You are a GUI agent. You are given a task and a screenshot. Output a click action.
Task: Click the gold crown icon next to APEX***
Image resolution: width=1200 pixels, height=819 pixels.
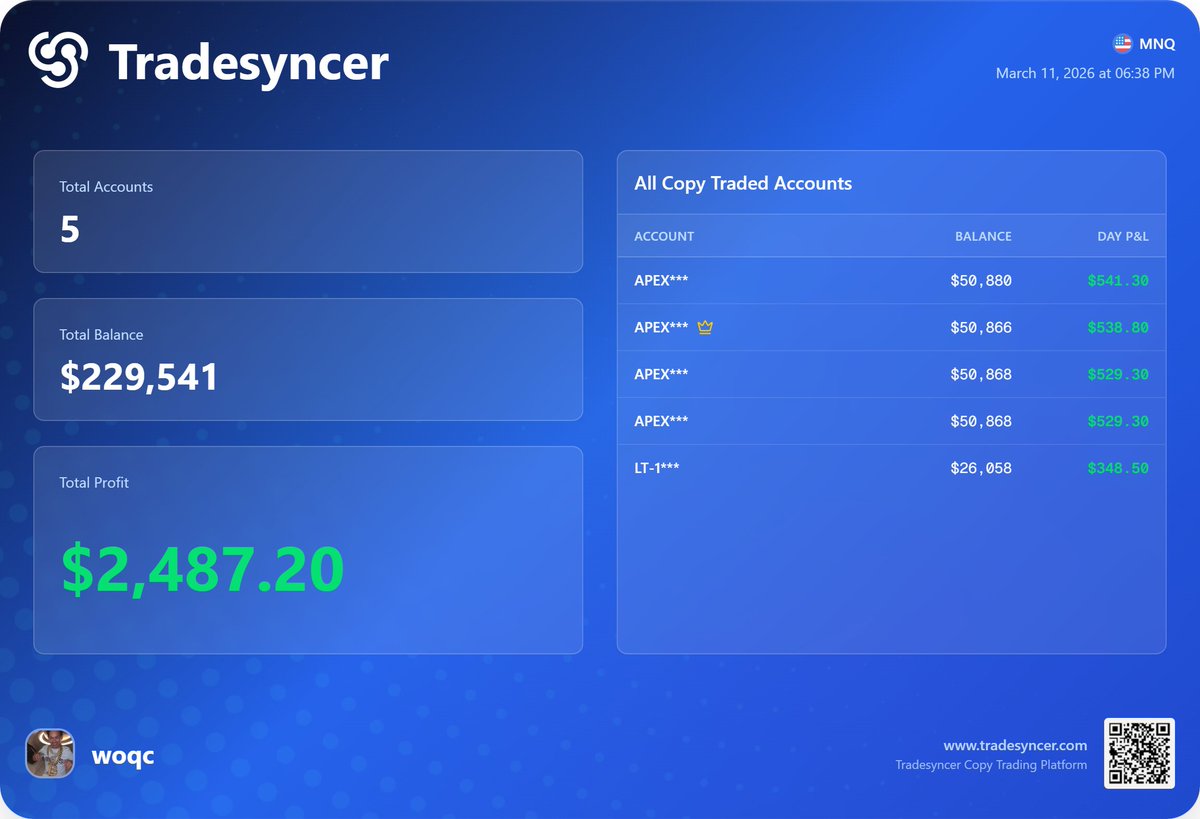705,327
